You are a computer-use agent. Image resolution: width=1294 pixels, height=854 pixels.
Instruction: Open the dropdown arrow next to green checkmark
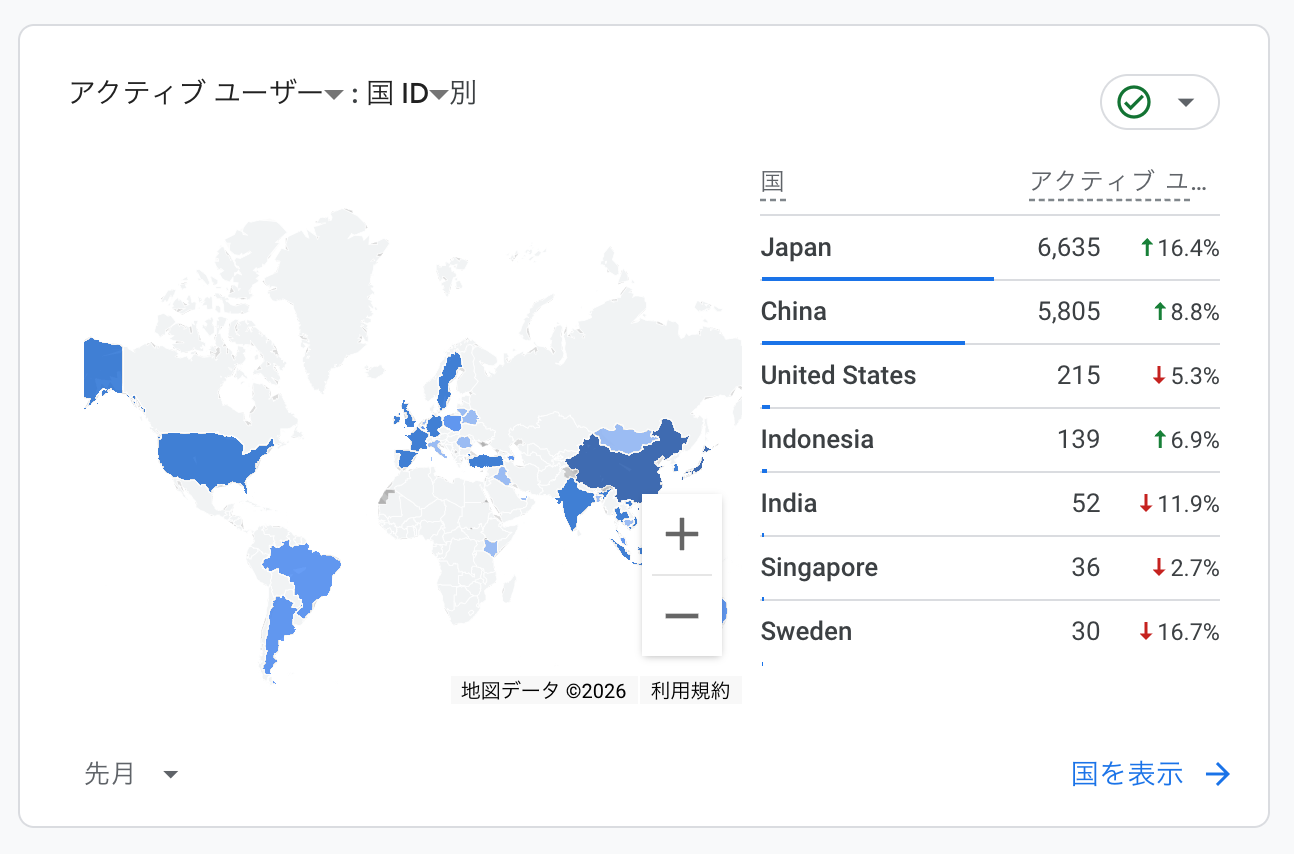[x=1186, y=103]
